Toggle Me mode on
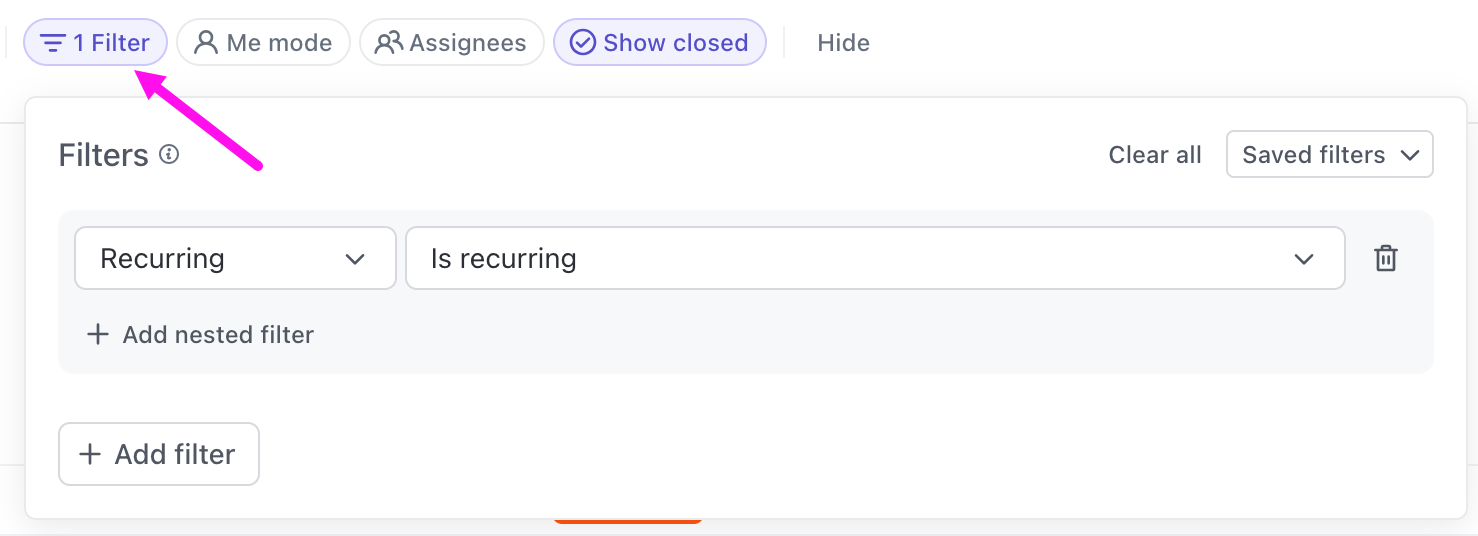 click(x=264, y=43)
